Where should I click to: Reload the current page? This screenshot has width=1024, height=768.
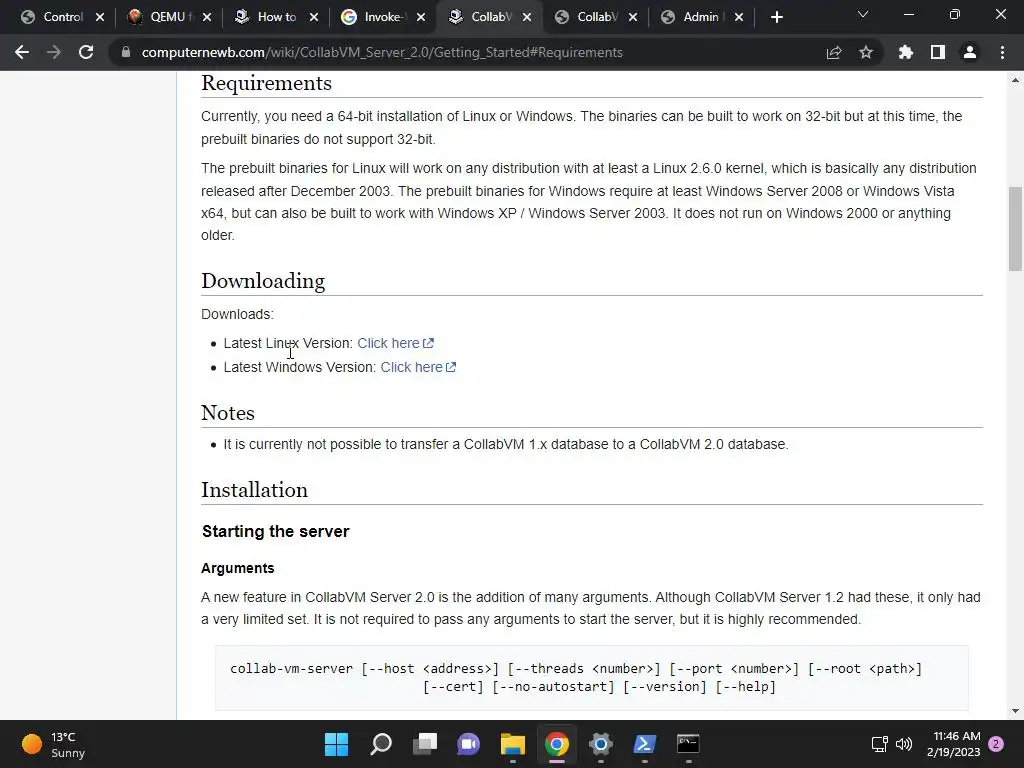[86, 52]
